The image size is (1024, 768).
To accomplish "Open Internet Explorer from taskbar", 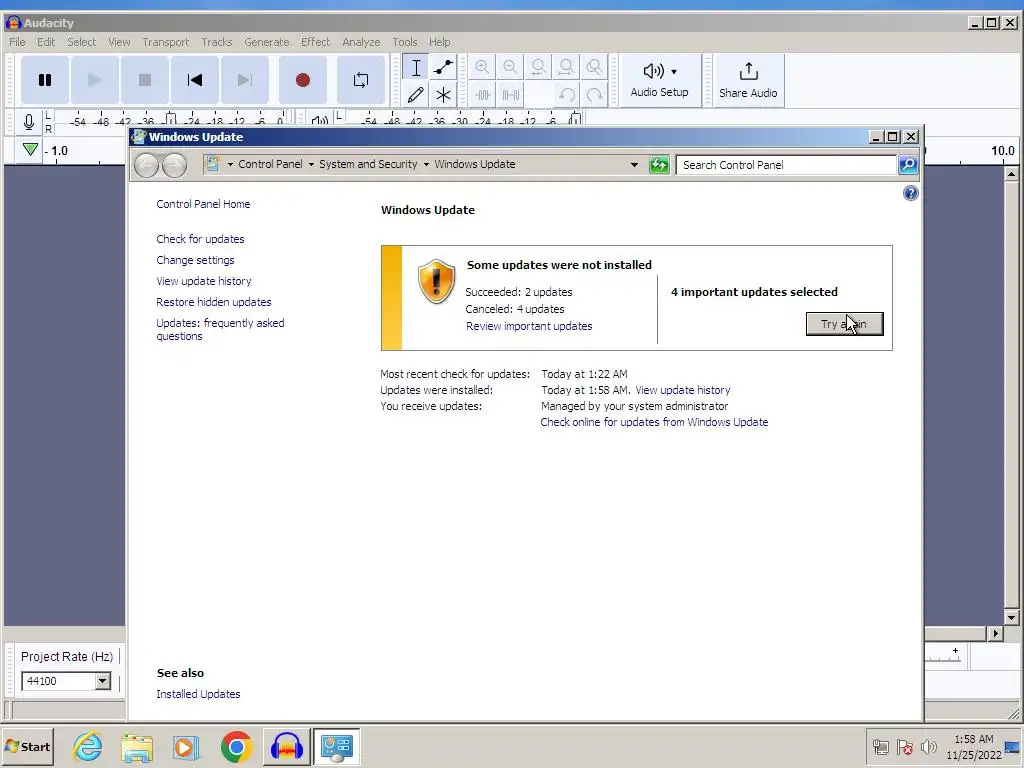I will pyautogui.click(x=88, y=746).
